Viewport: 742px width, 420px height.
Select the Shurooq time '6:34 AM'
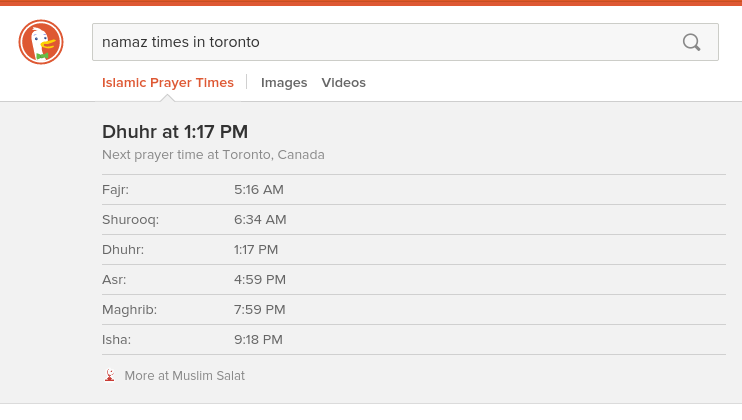(x=260, y=219)
